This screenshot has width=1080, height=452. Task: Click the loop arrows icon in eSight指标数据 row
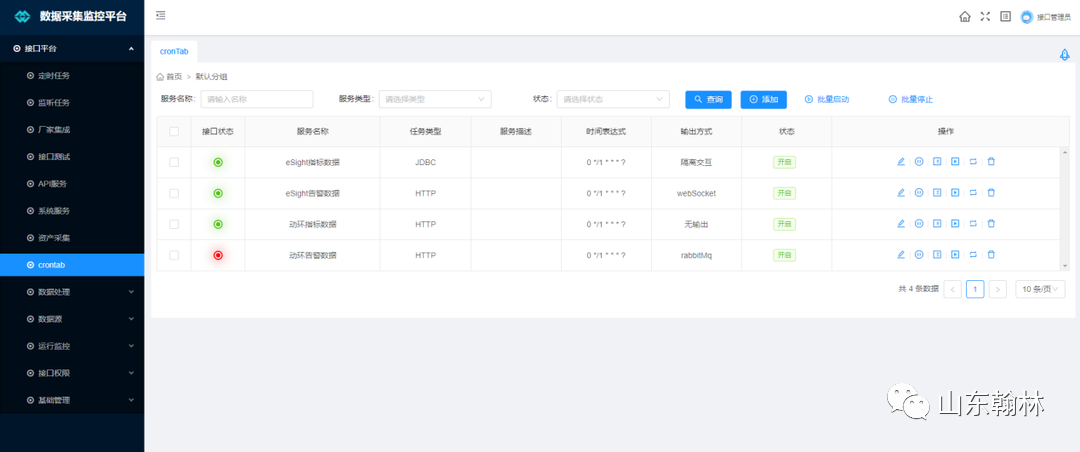(x=973, y=162)
